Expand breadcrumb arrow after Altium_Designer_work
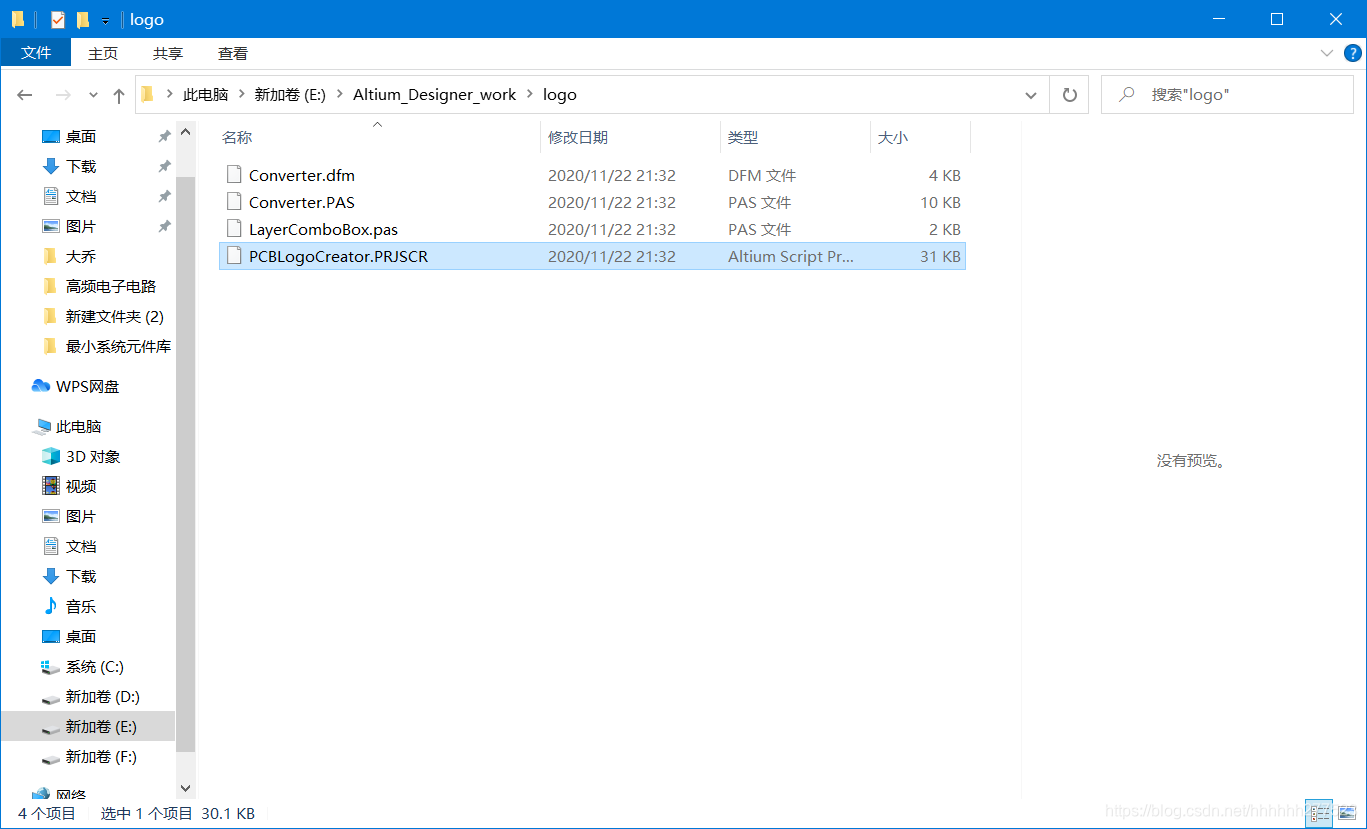Viewport: 1367px width, 829px height. click(530, 95)
